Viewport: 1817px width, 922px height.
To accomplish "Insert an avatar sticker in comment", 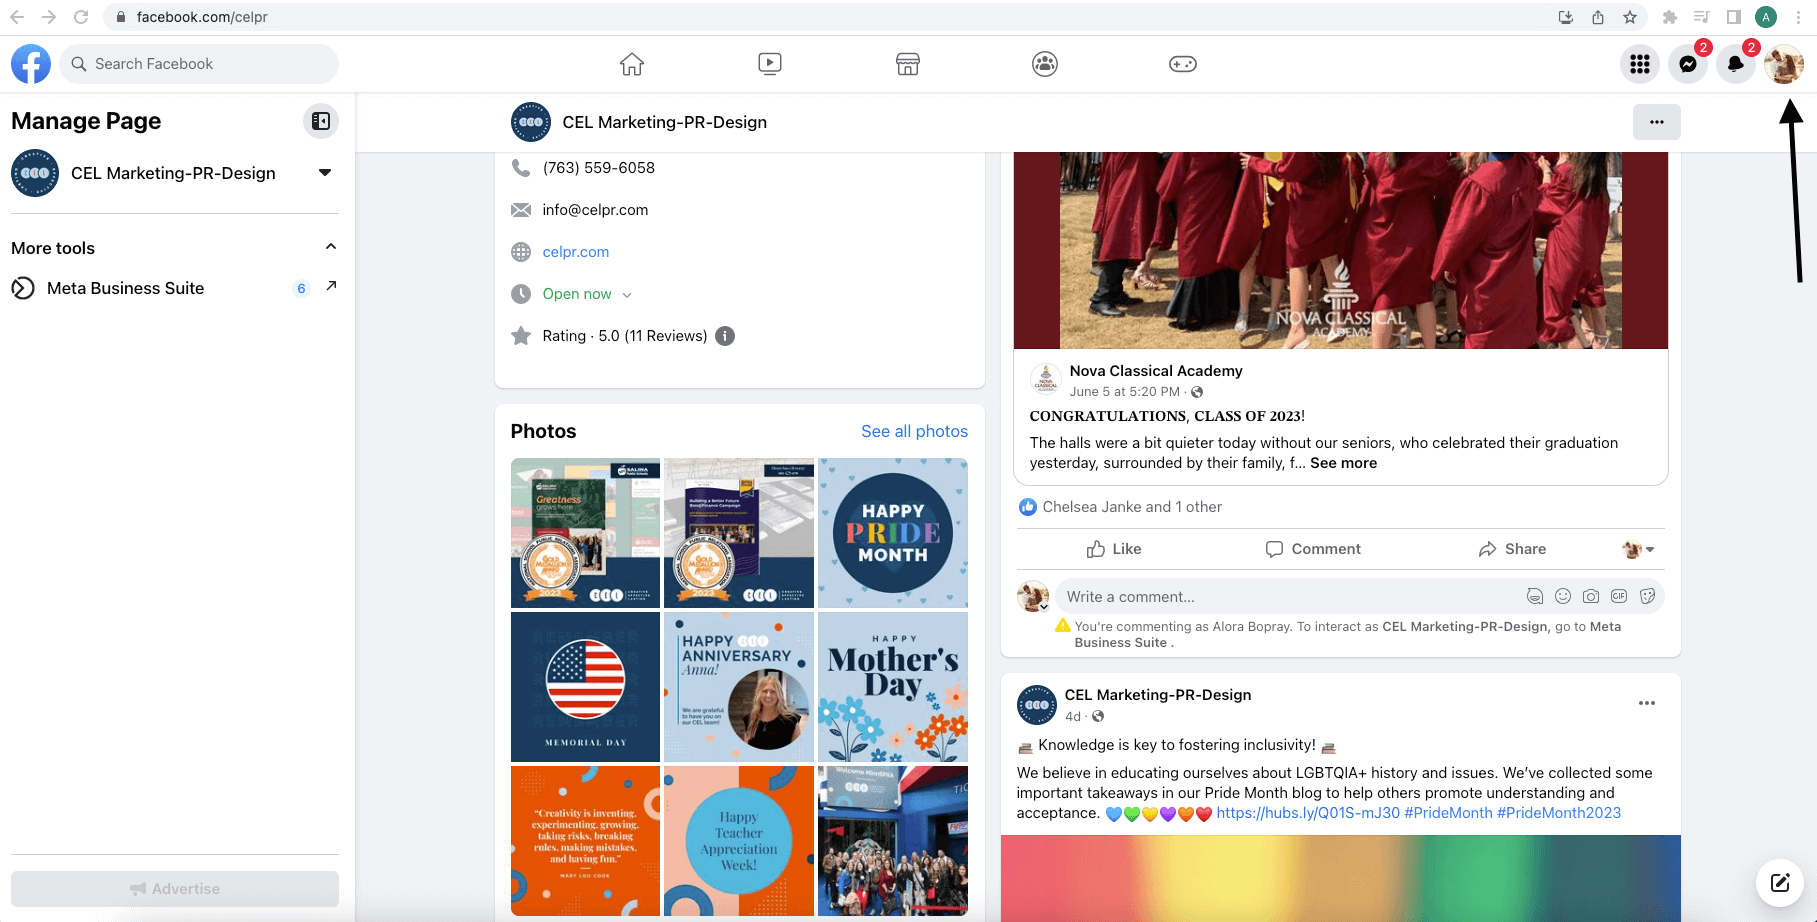I will pos(1535,597).
